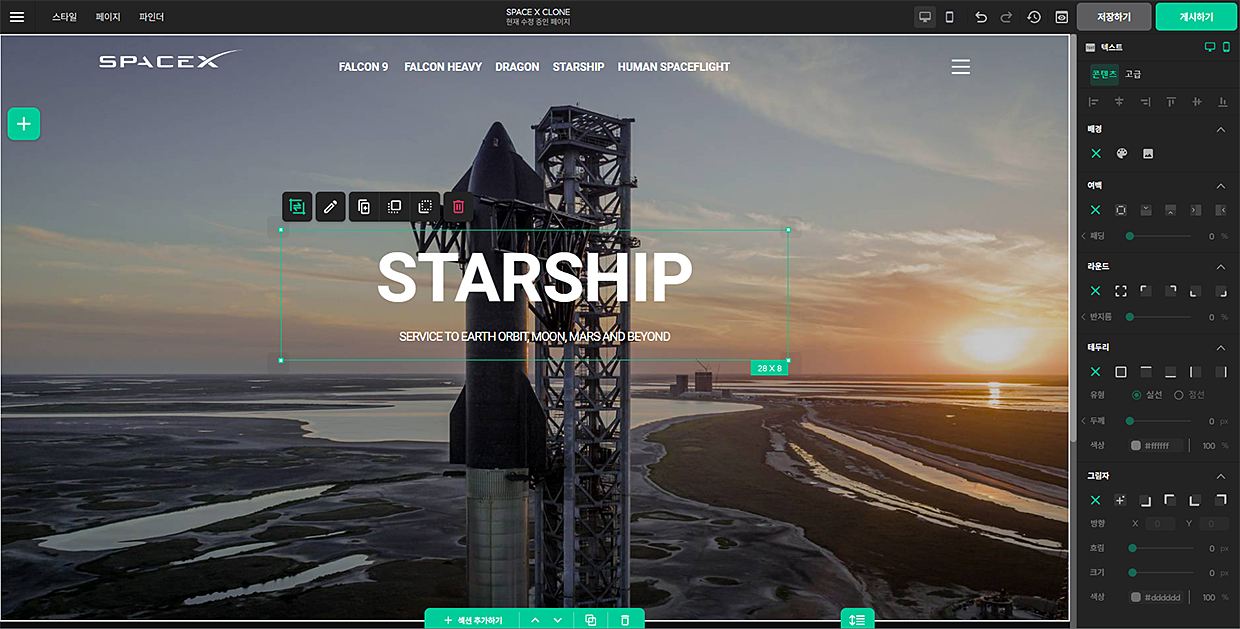This screenshot has width=1240, height=629.
Task: Adjust the 패딩 padding slider
Action: (1160, 236)
